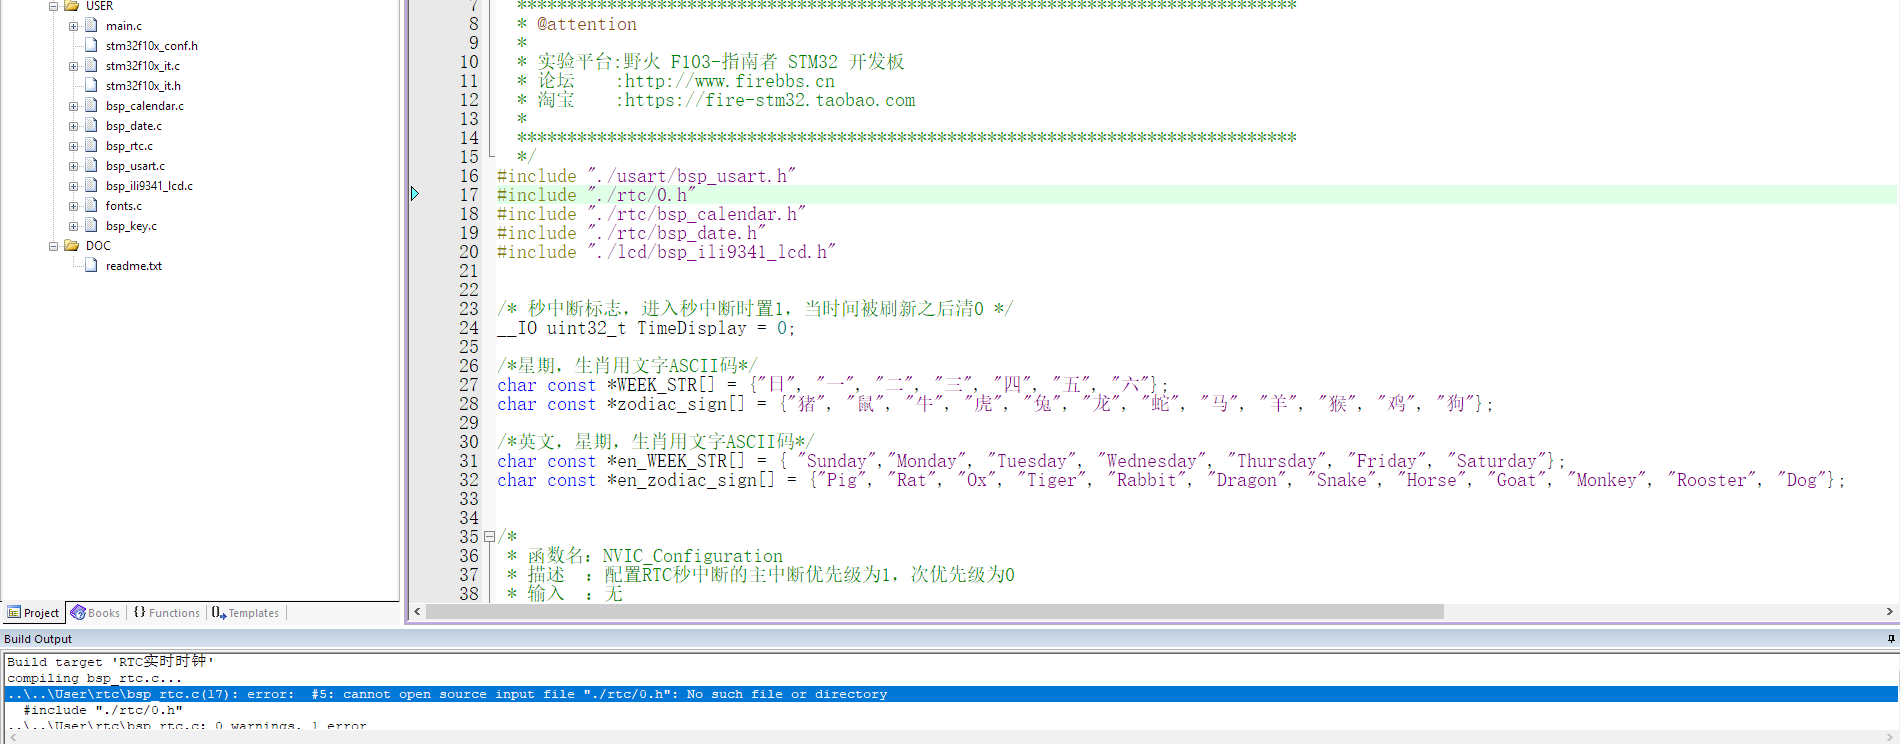Image resolution: width=1900 pixels, height=744 pixels.
Task: Expand the main.c tree node
Action: tap(73, 26)
